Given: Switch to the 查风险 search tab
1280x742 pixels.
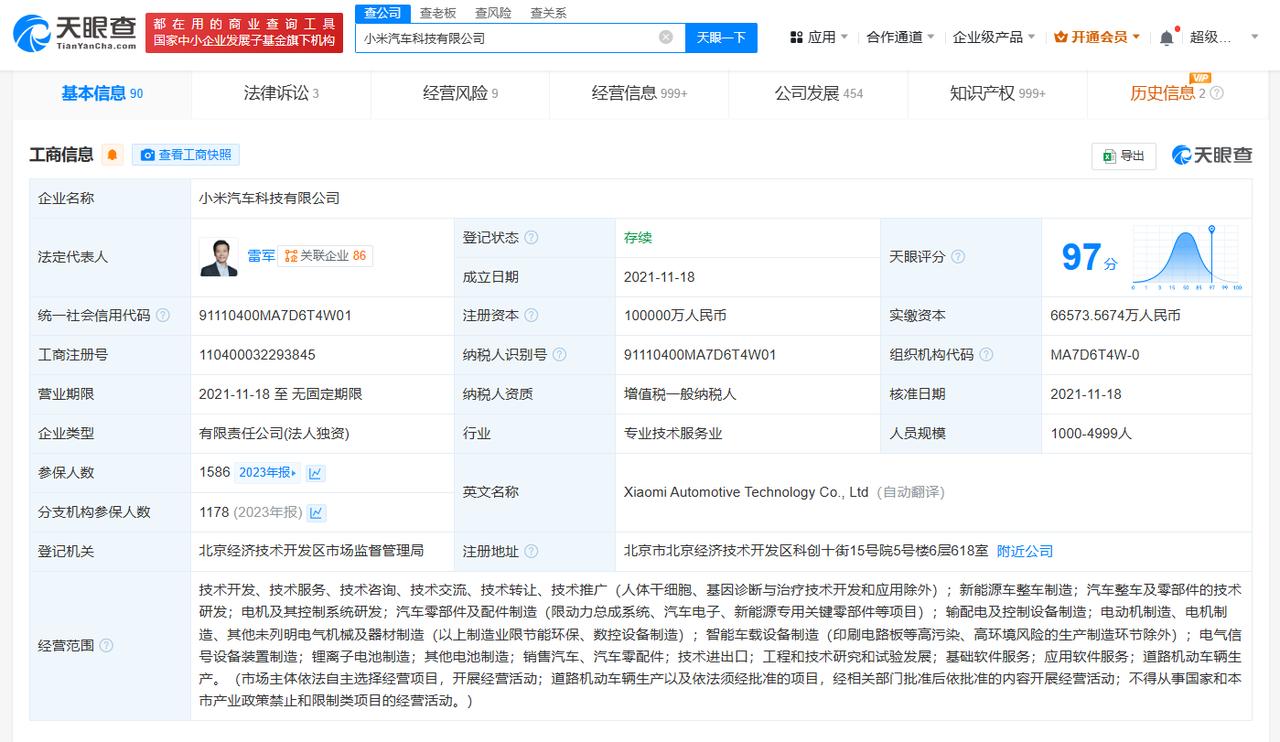Looking at the screenshot, I should (x=493, y=13).
